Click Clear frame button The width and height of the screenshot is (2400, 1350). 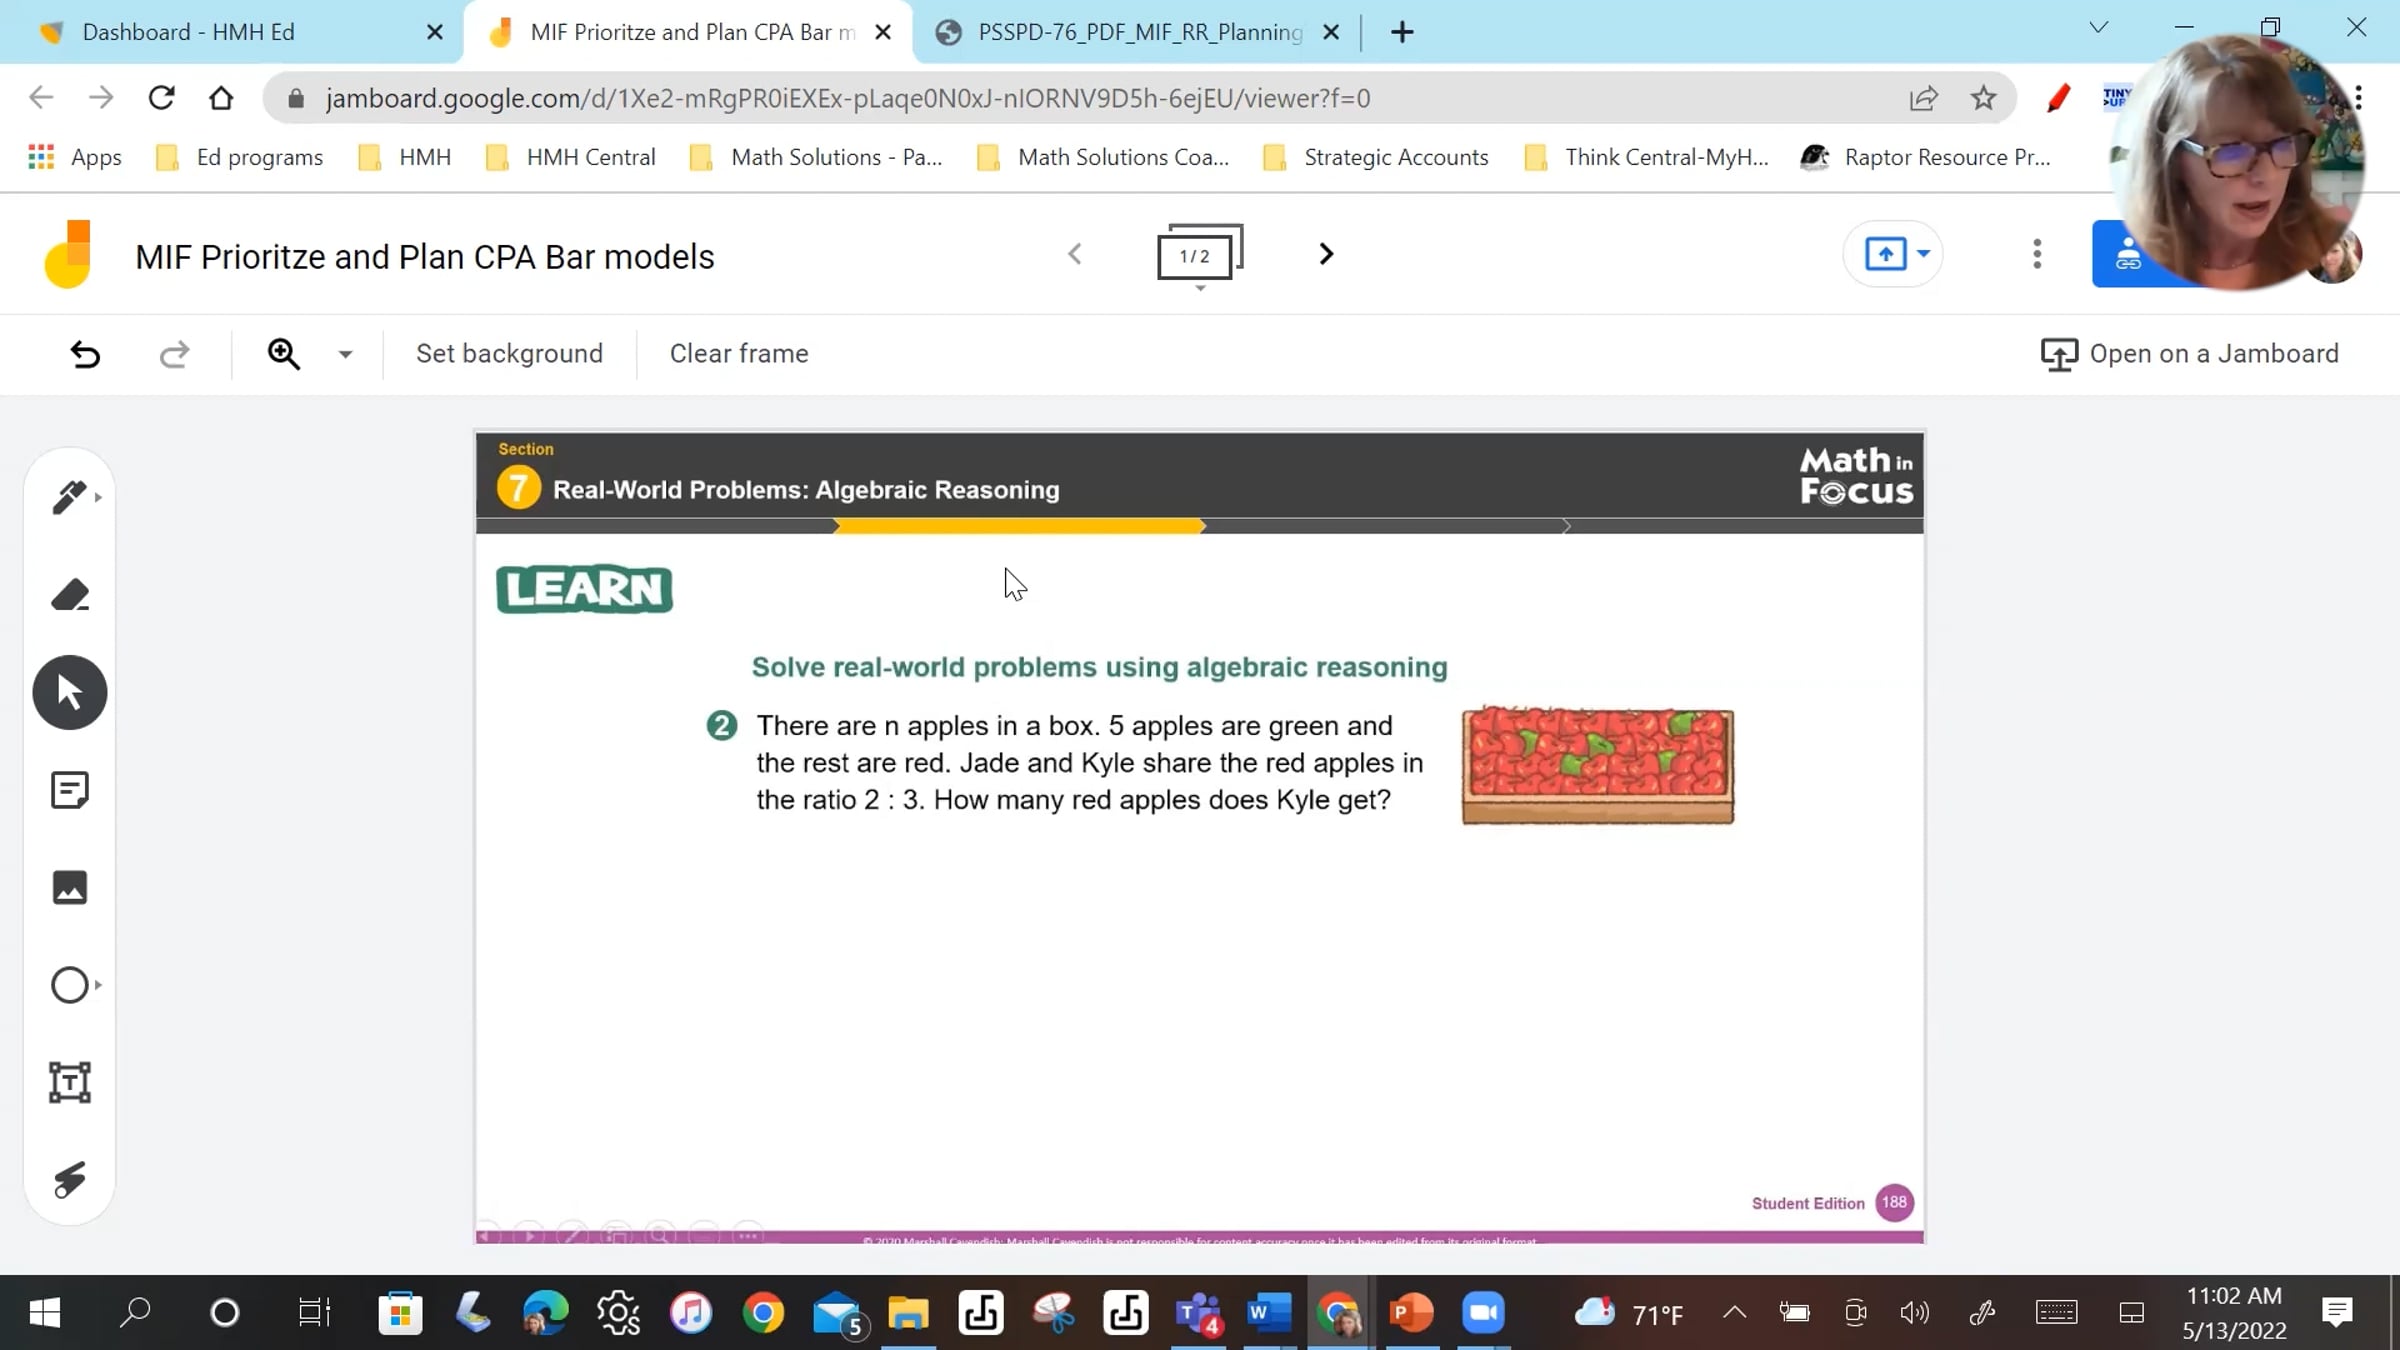coord(738,354)
